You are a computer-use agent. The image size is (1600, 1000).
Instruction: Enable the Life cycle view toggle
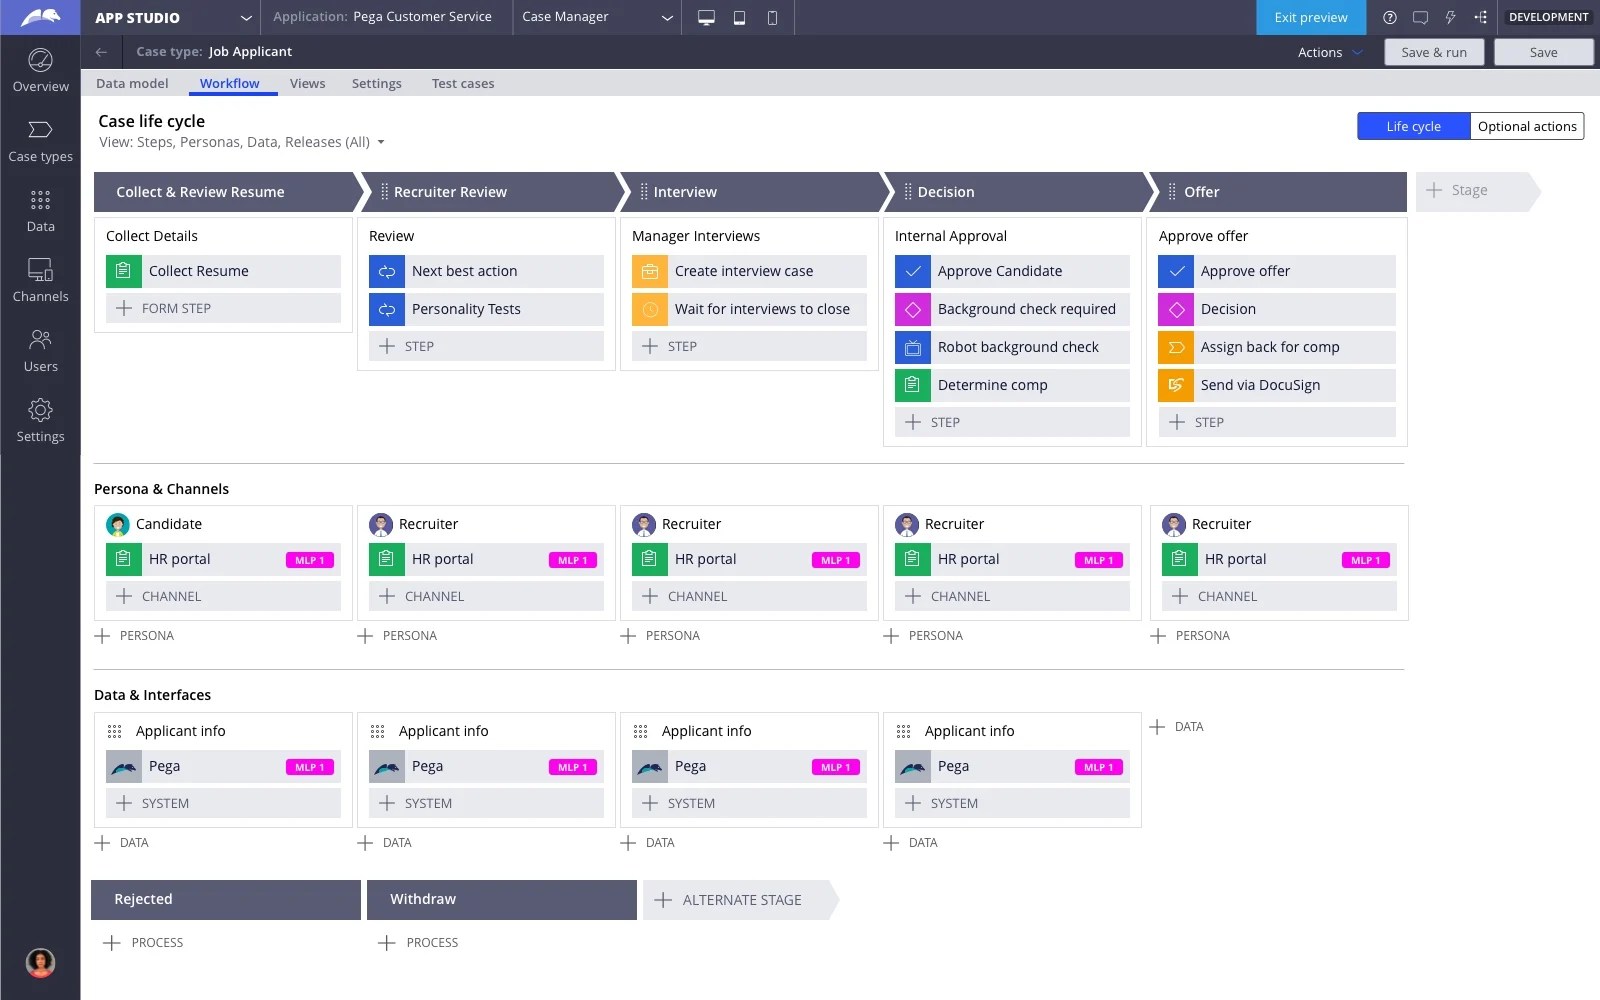click(1412, 126)
